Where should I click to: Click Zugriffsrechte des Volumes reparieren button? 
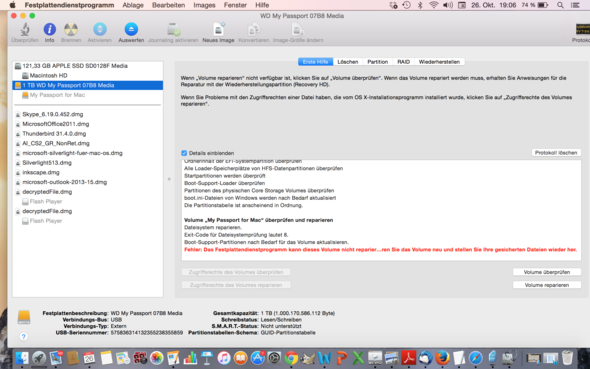click(236, 285)
